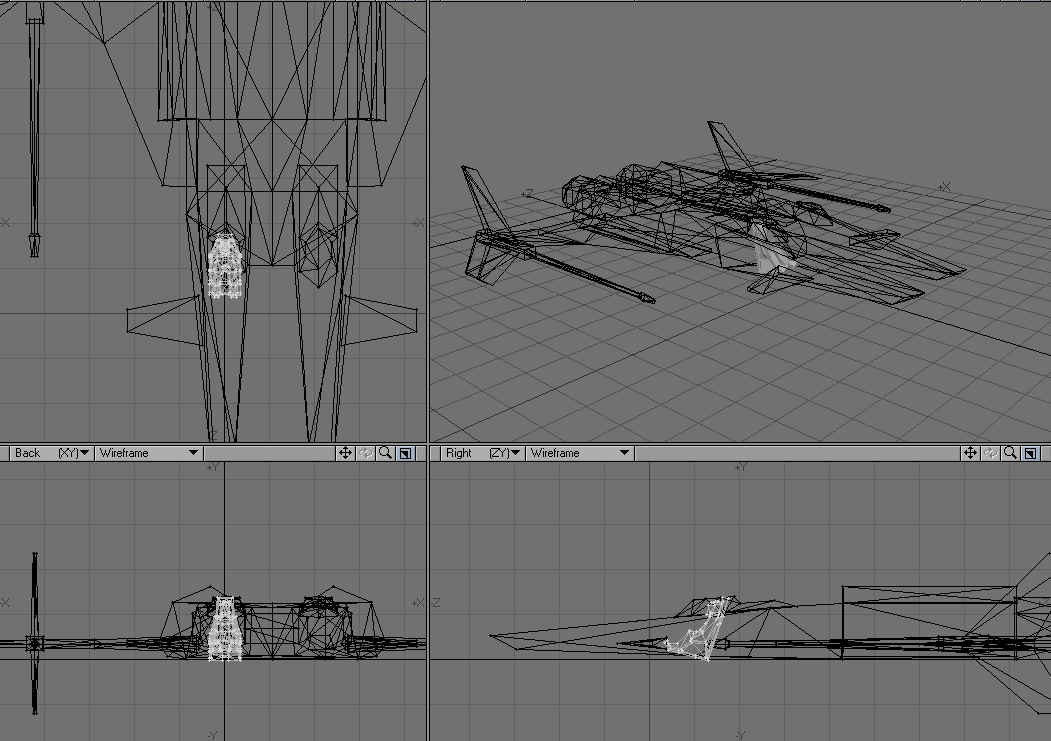Expand Wireframe render style in Back viewport
Viewport: 1051px width, 741px height.
click(148, 453)
